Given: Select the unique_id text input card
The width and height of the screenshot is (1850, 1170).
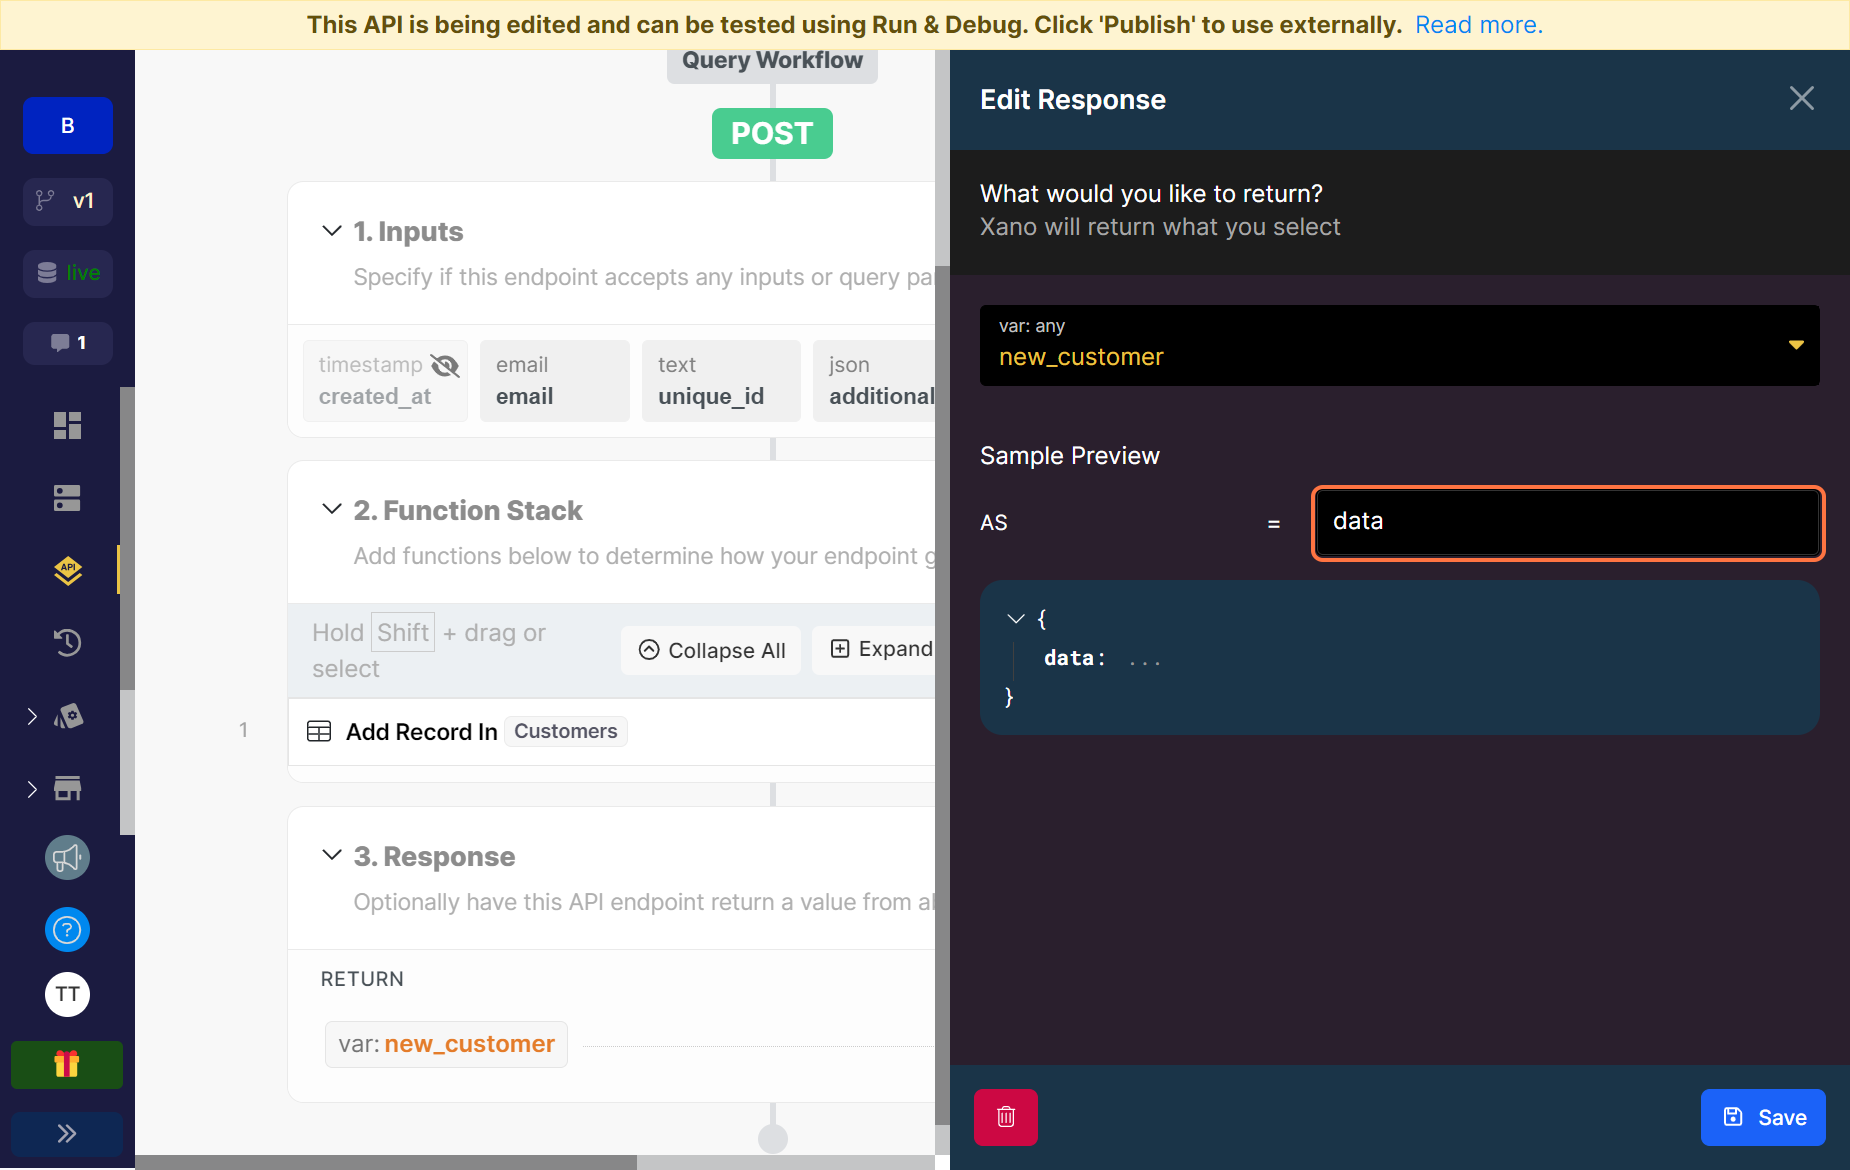Looking at the screenshot, I should [x=721, y=381].
